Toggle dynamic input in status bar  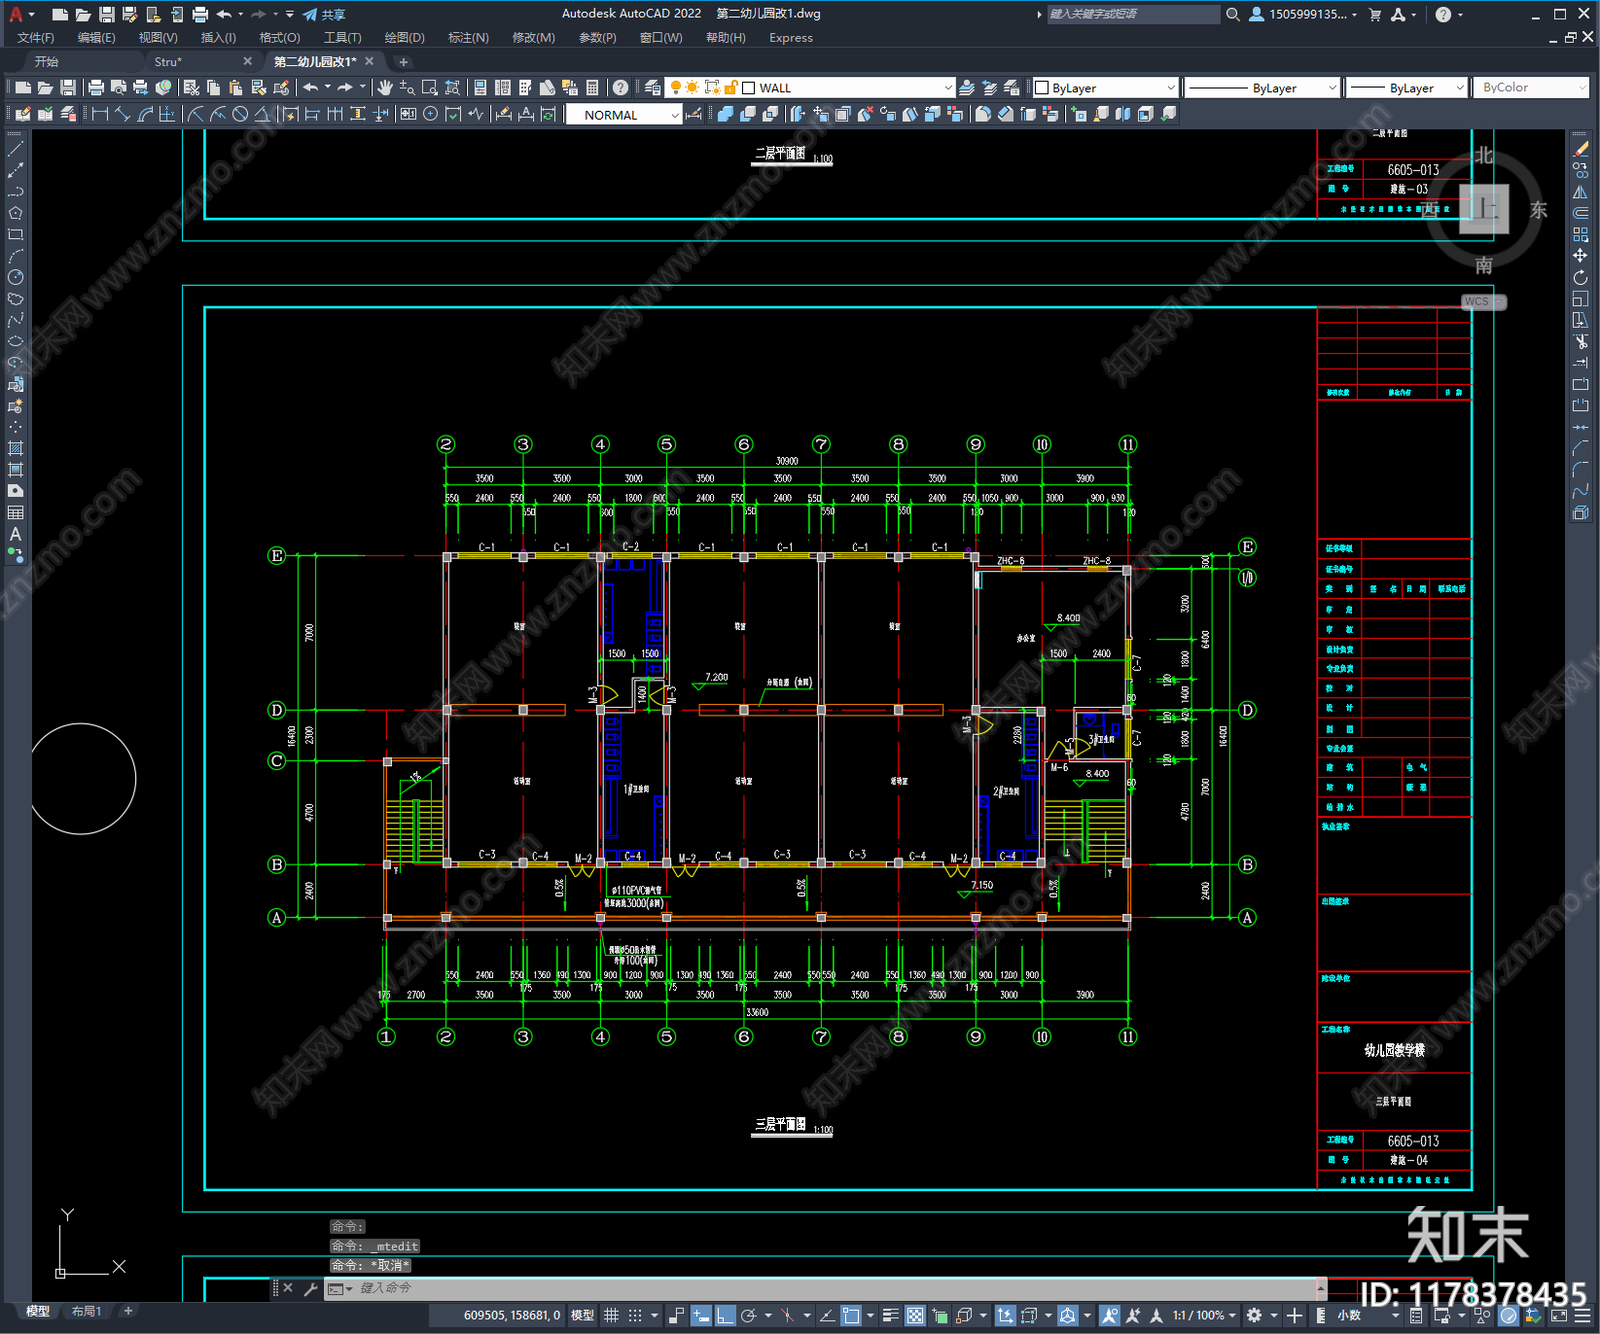click(701, 1315)
